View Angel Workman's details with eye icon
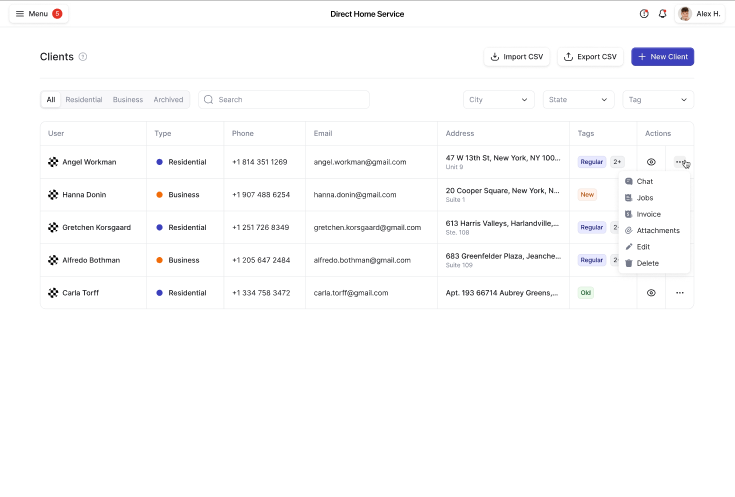This screenshot has height=497, width=735. pos(651,162)
